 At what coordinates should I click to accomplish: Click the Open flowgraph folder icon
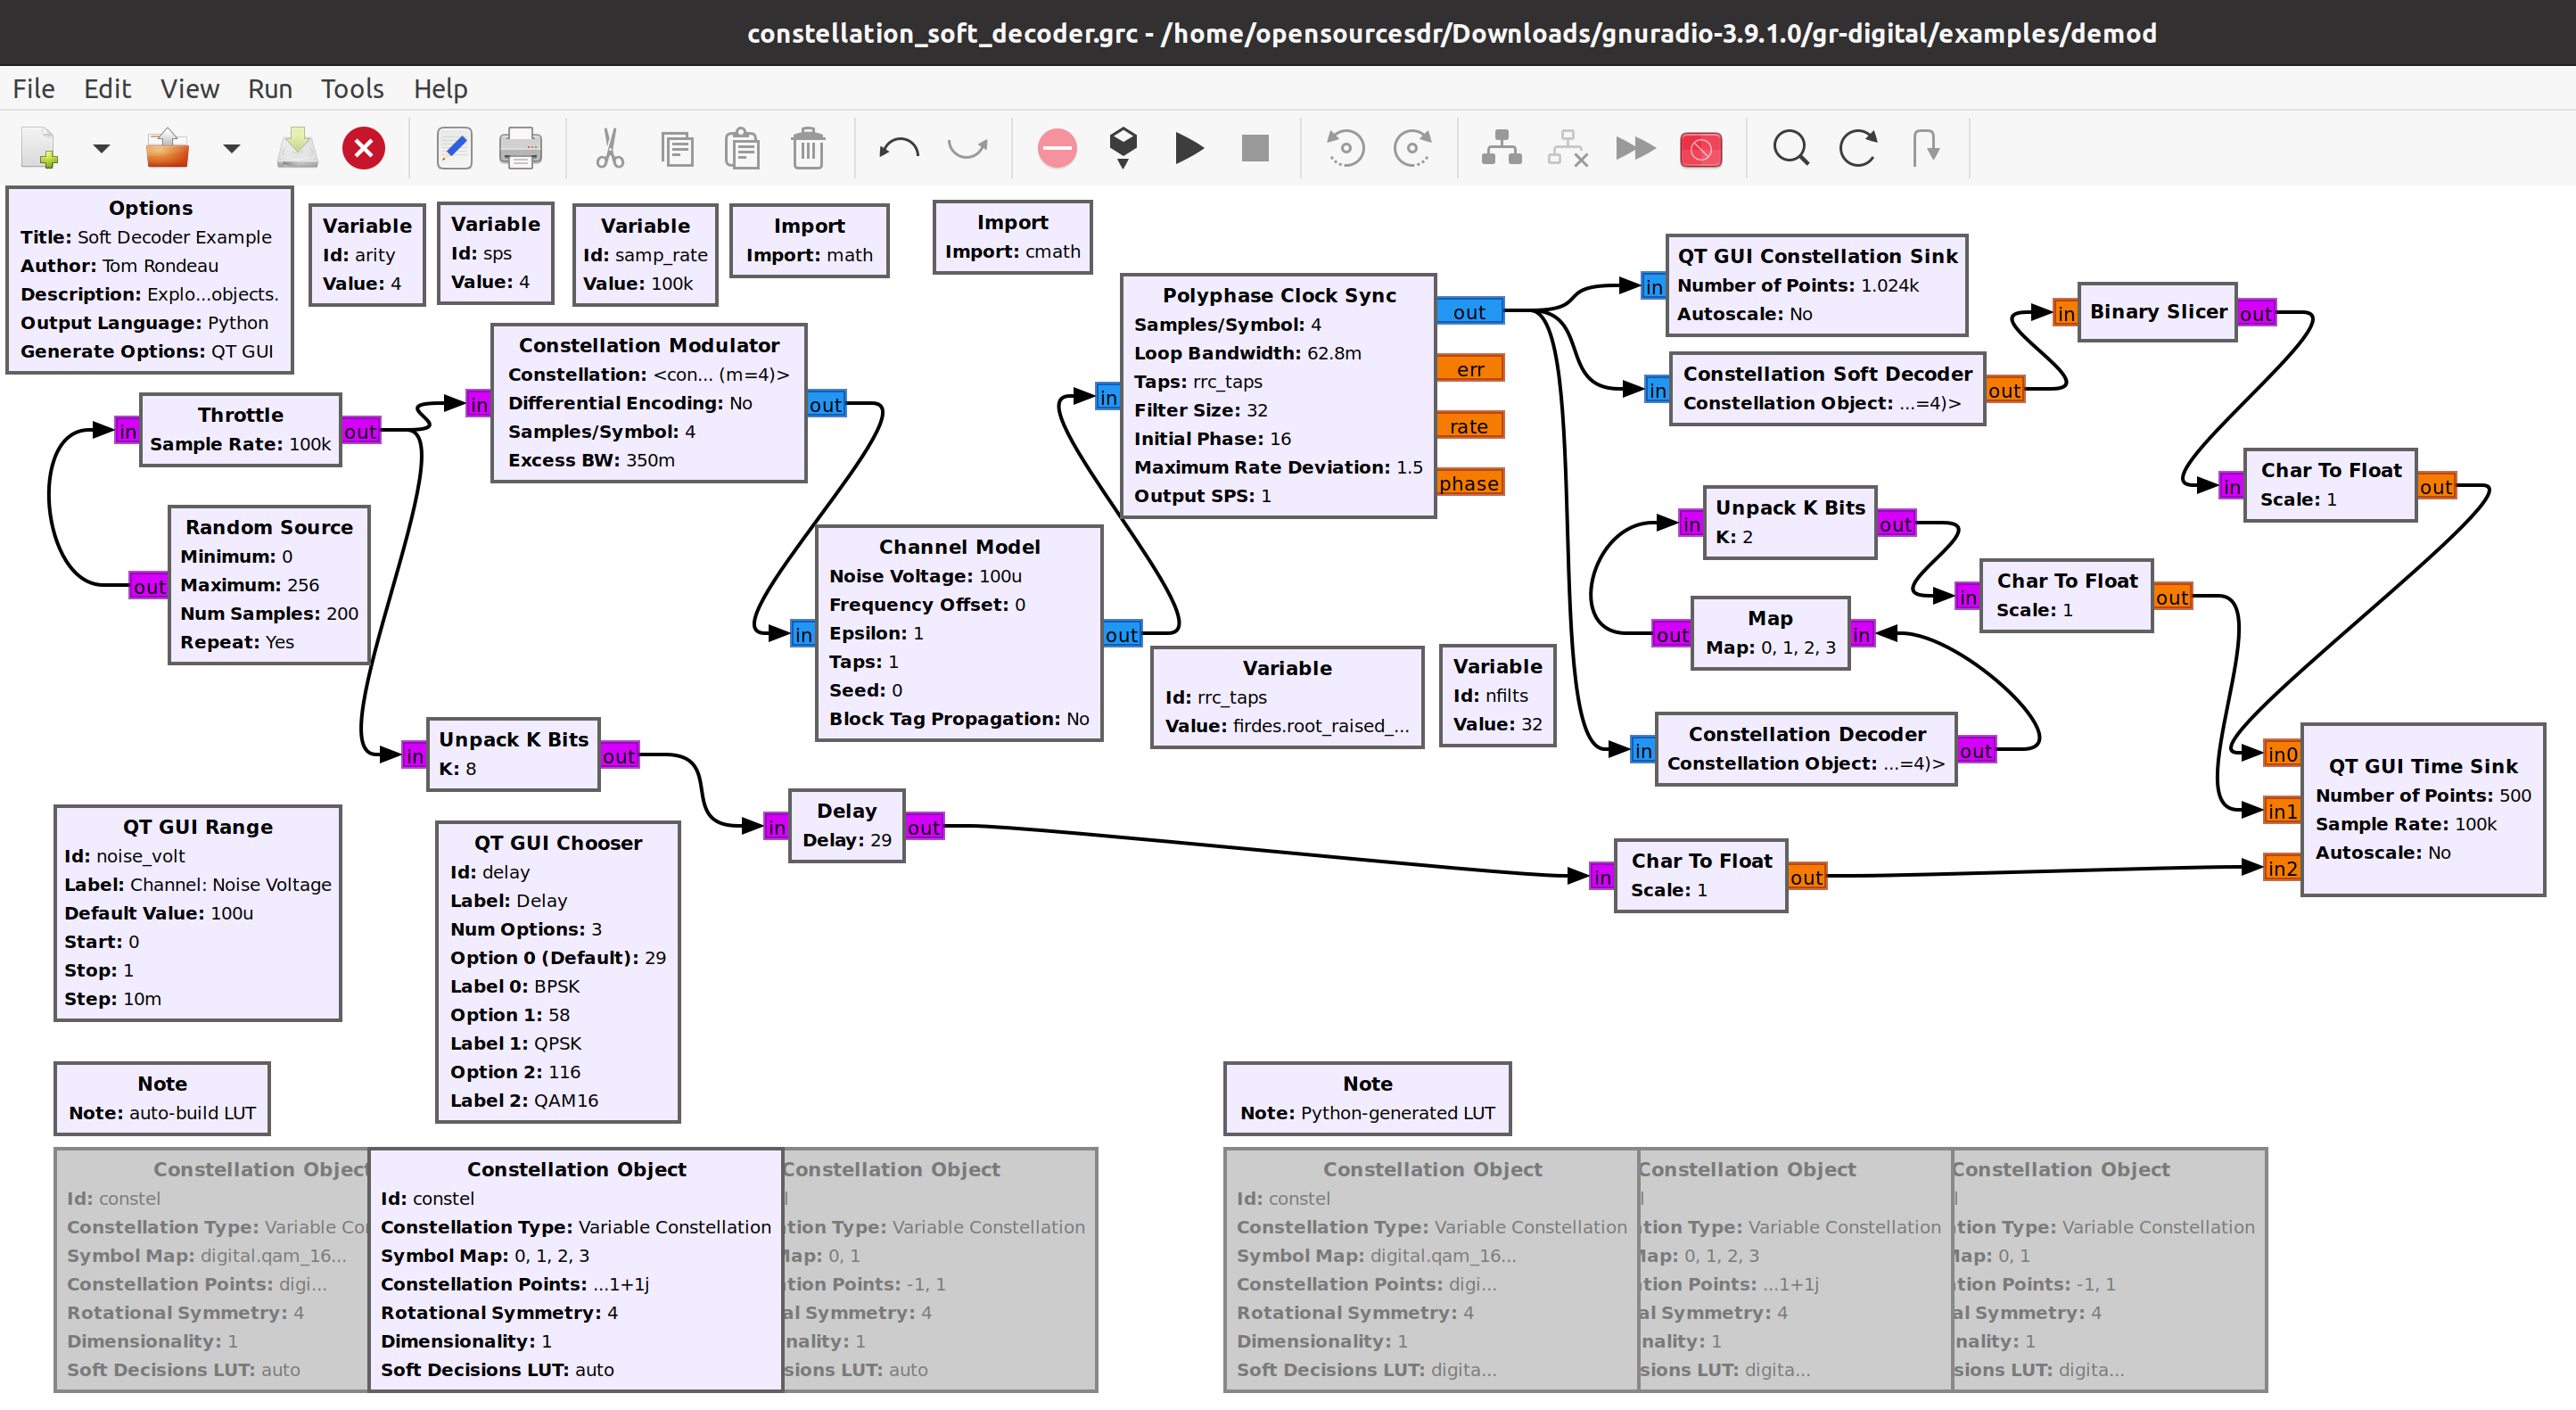click(167, 149)
